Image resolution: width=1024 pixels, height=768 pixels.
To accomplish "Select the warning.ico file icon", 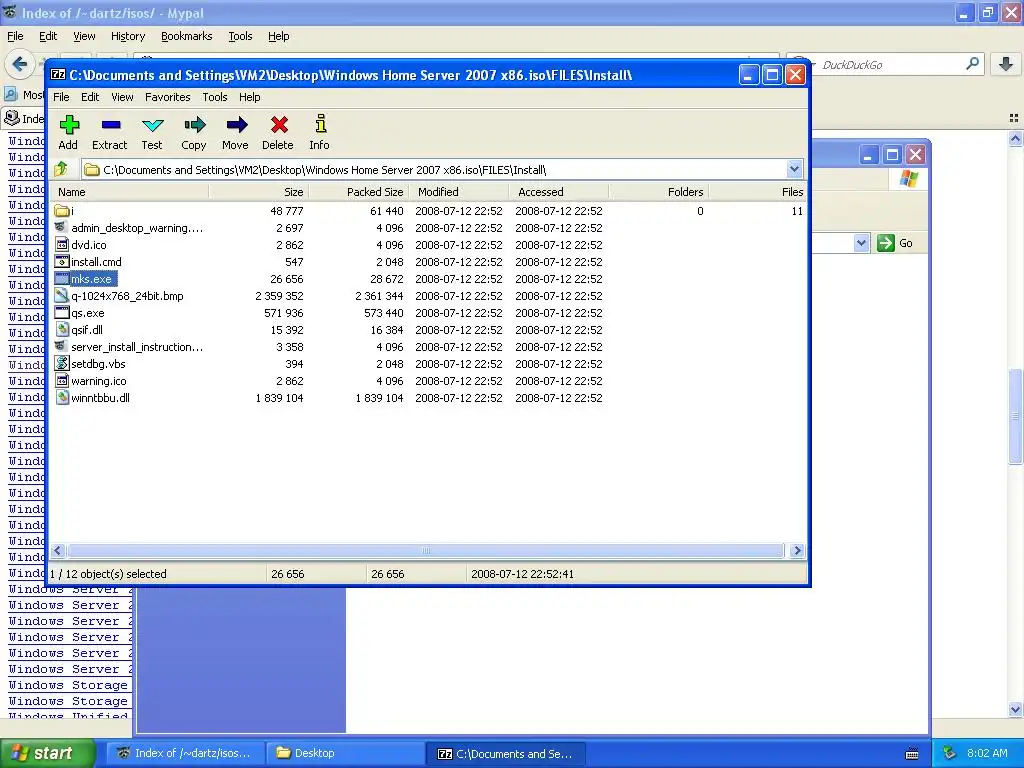I will (x=62, y=381).
